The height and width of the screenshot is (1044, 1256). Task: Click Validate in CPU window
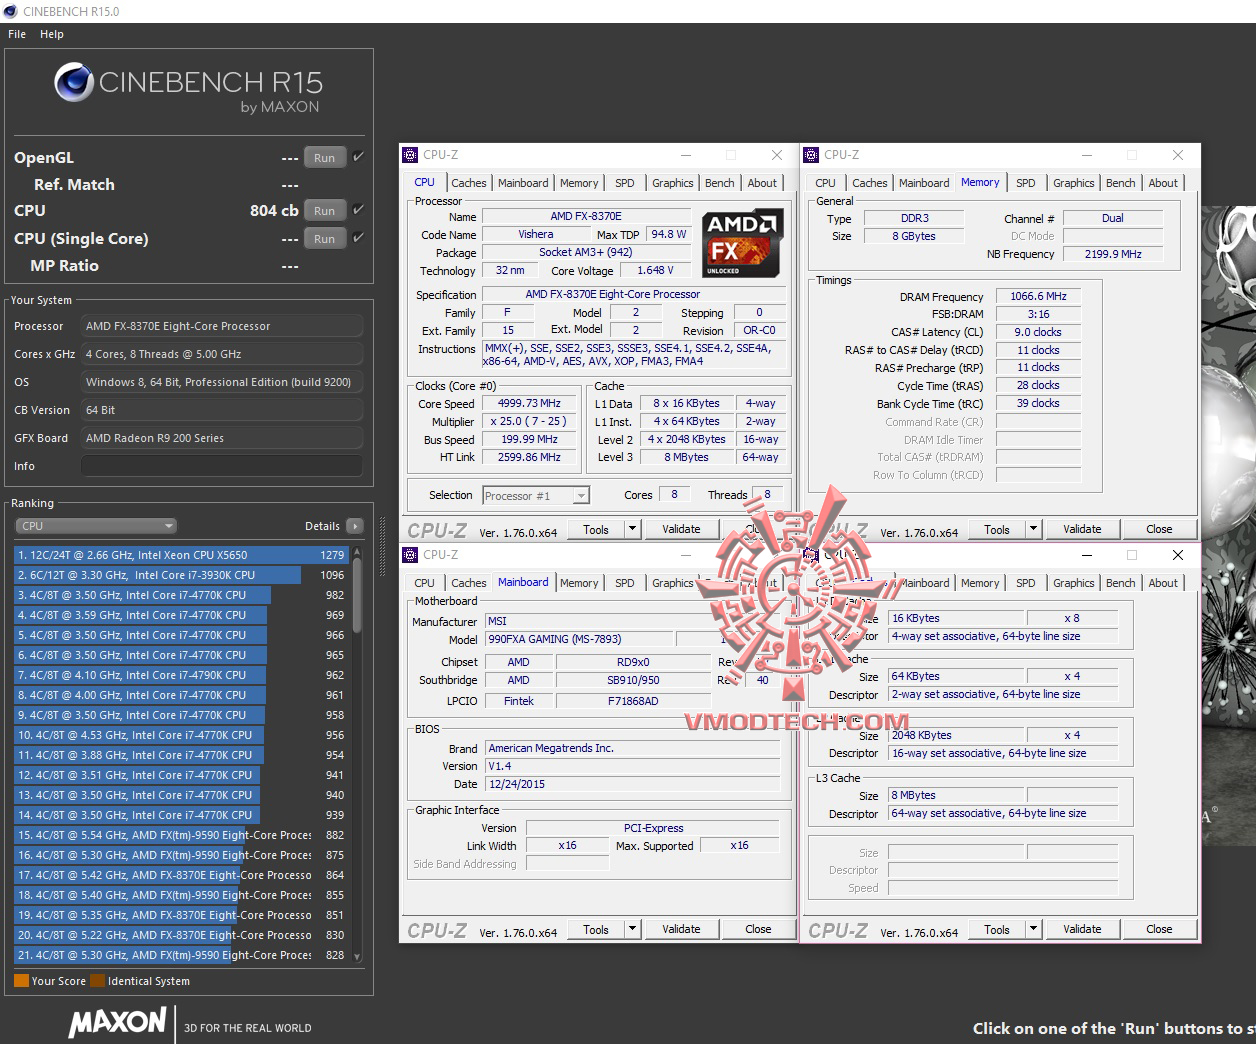tap(681, 529)
